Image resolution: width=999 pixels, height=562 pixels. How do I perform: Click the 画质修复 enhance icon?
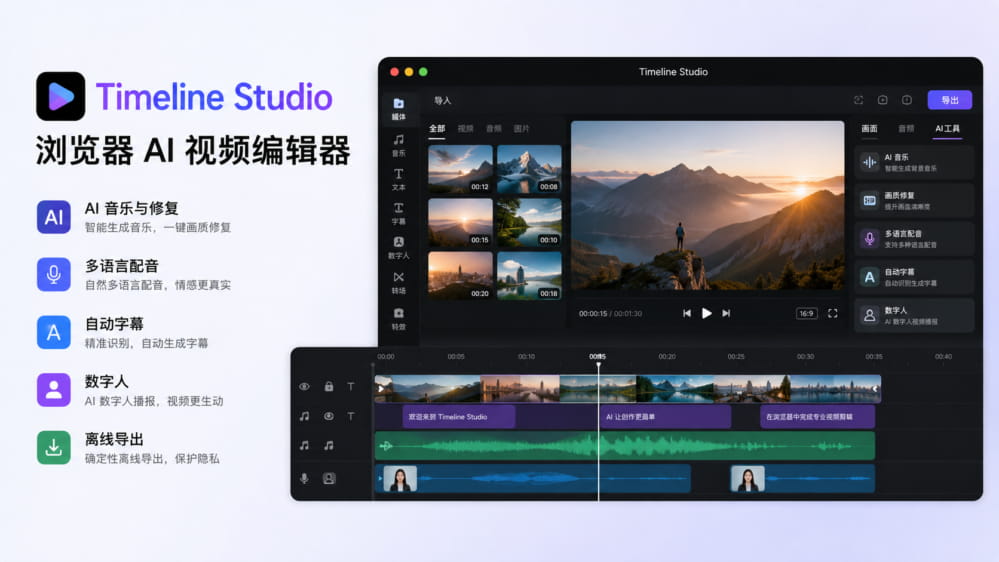point(869,201)
